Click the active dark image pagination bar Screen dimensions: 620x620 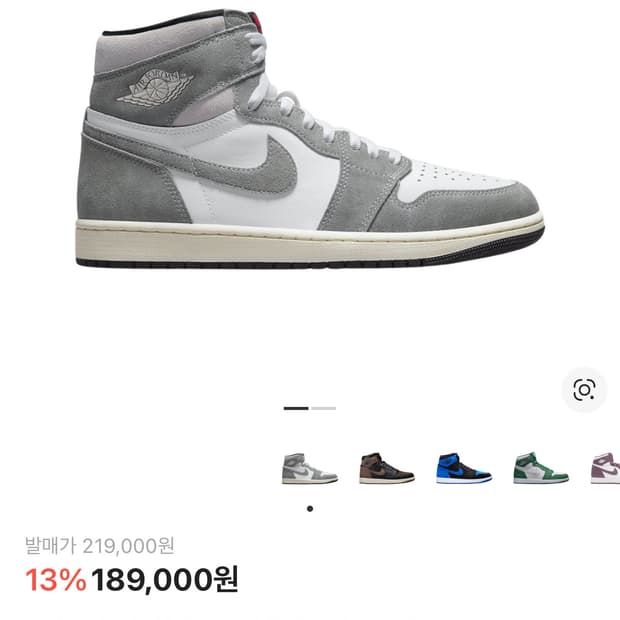[x=296, y=408]
